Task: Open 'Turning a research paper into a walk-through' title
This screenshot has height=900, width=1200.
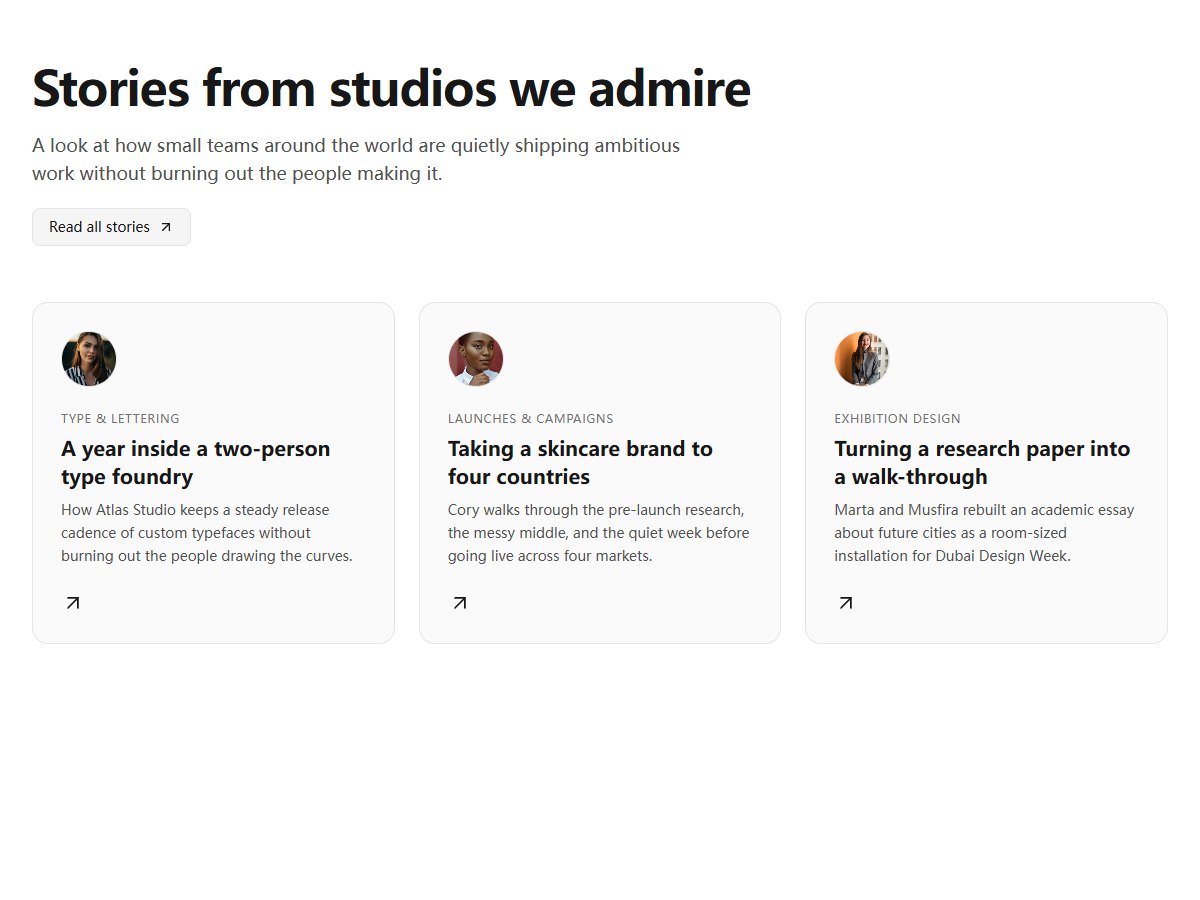Action: coord(983,462)
